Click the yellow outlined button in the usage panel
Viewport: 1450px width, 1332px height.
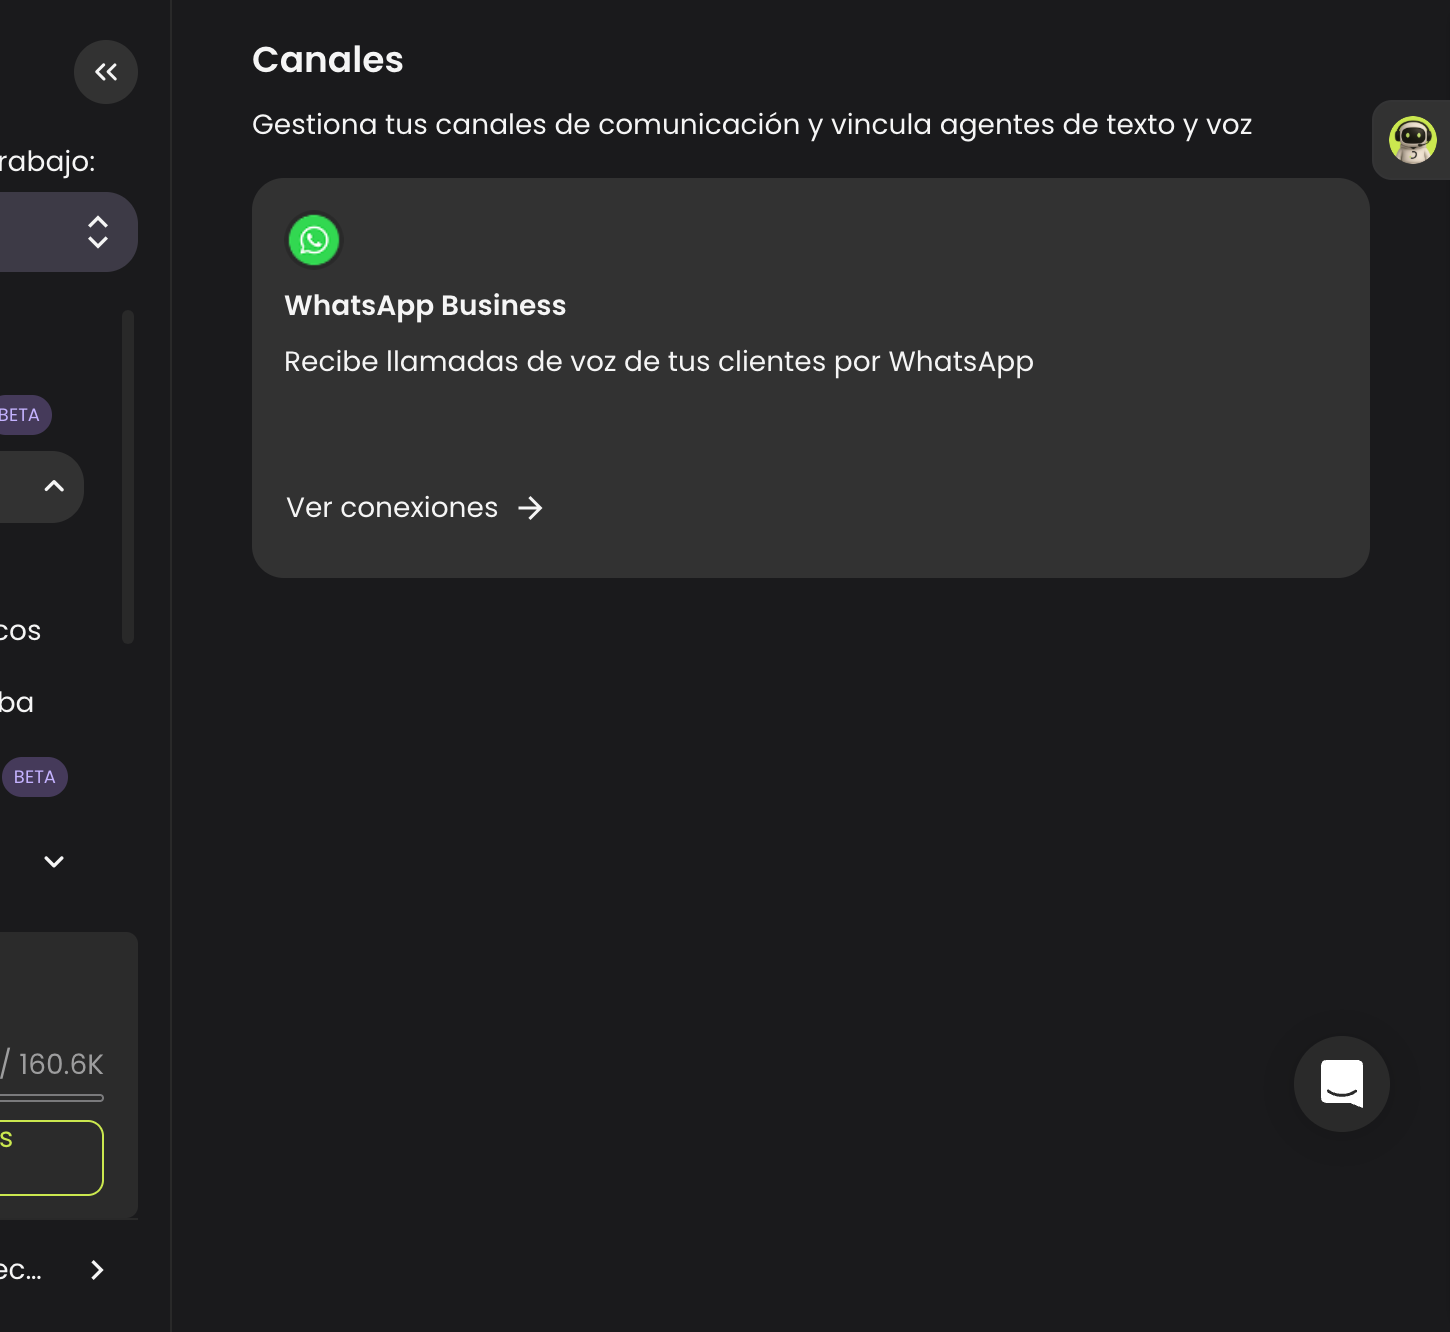[50, 1158]
